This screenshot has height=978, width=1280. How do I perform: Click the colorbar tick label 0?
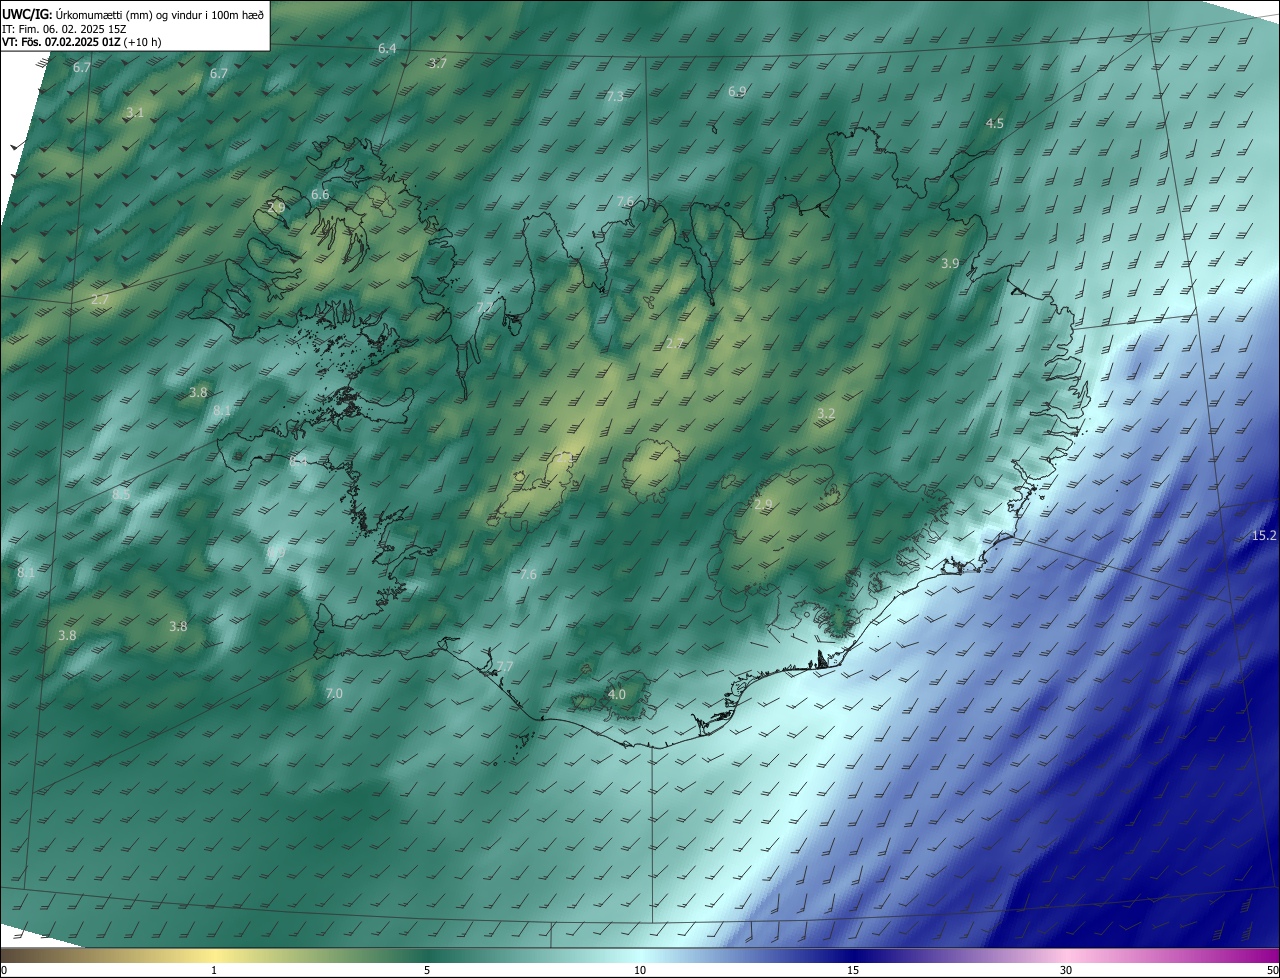(x=4, y=971)
